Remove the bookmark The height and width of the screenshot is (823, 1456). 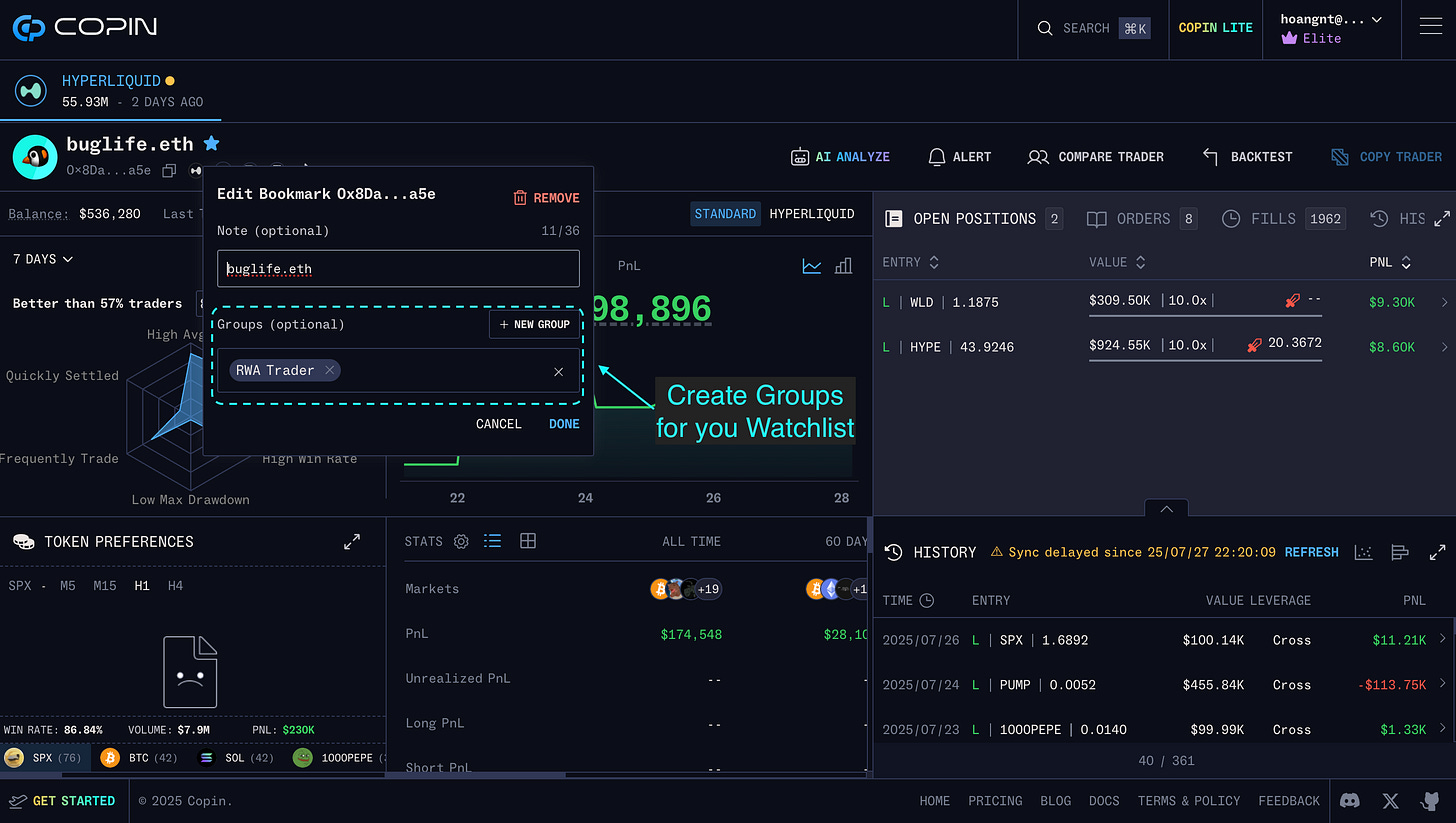coord(546,198)
